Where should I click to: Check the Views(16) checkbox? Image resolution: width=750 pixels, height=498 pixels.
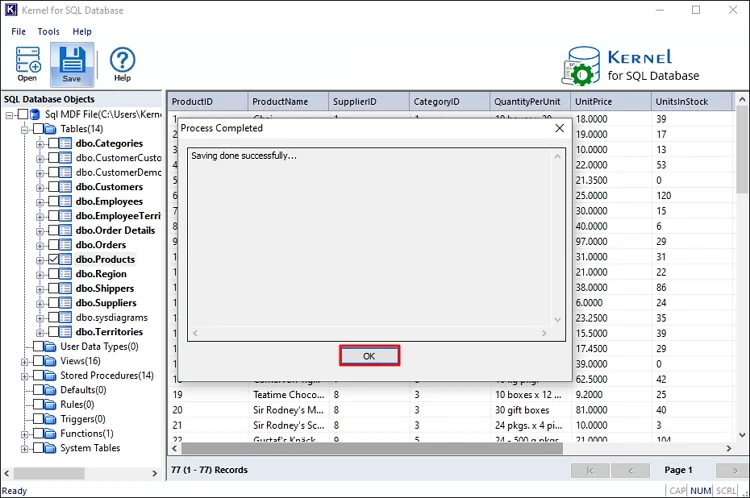pos(38,361)
